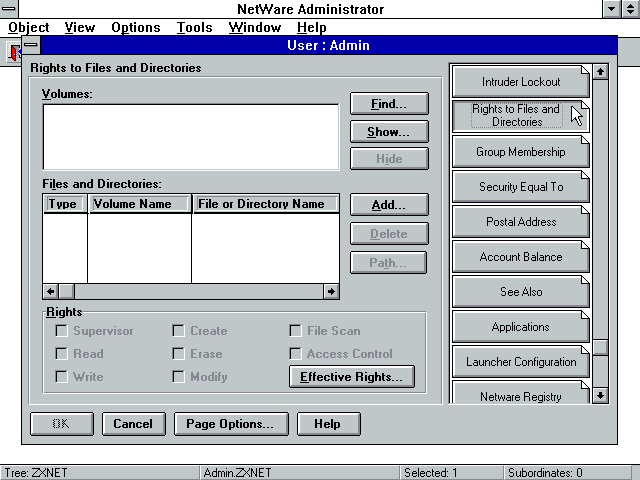Click Admin.ZXNET in status bar
Viewport: 640px width, 480px height.
point(299,473)
